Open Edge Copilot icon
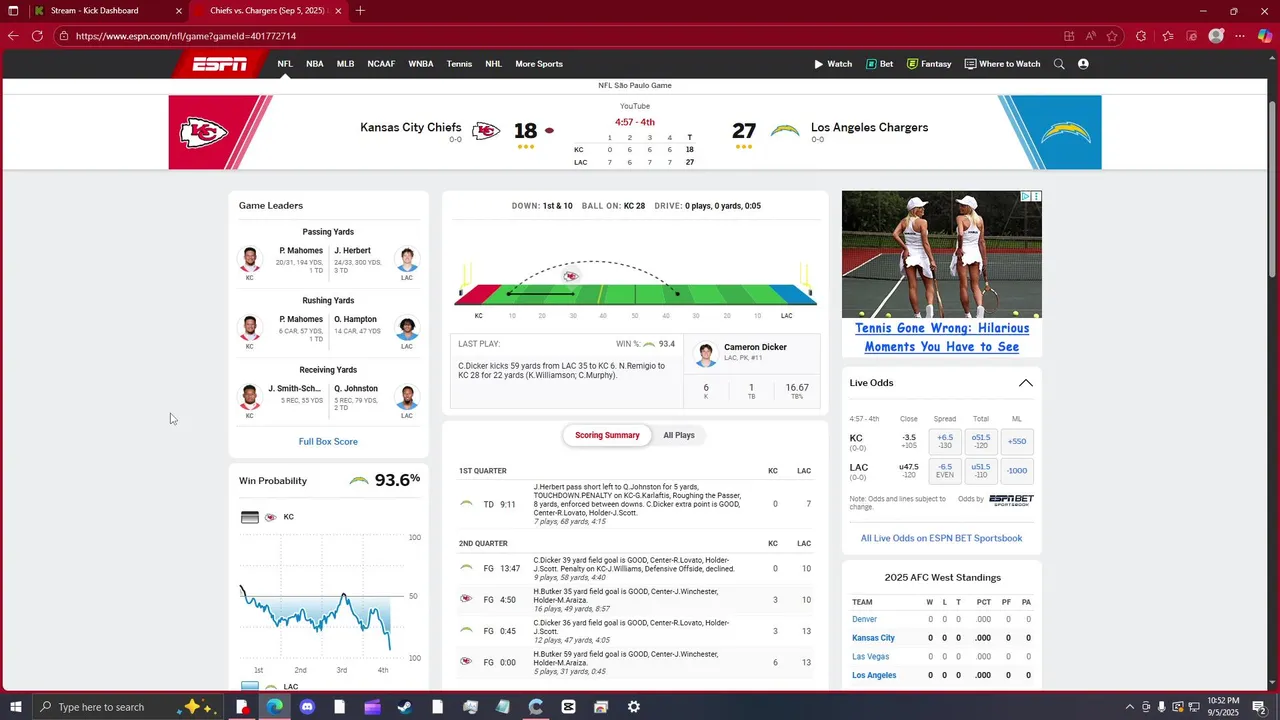The width and height of the screenshot is (1280, 720). pos(1265,36)
